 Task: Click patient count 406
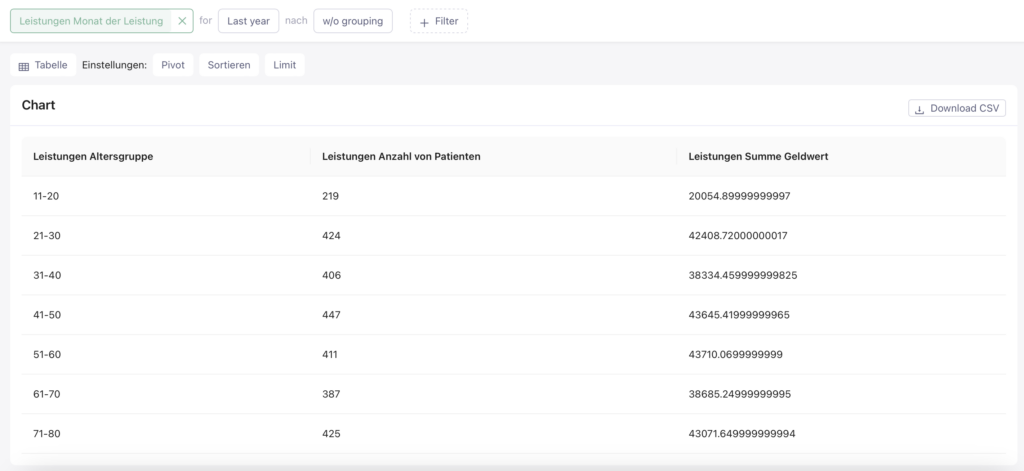pos(331,276)
